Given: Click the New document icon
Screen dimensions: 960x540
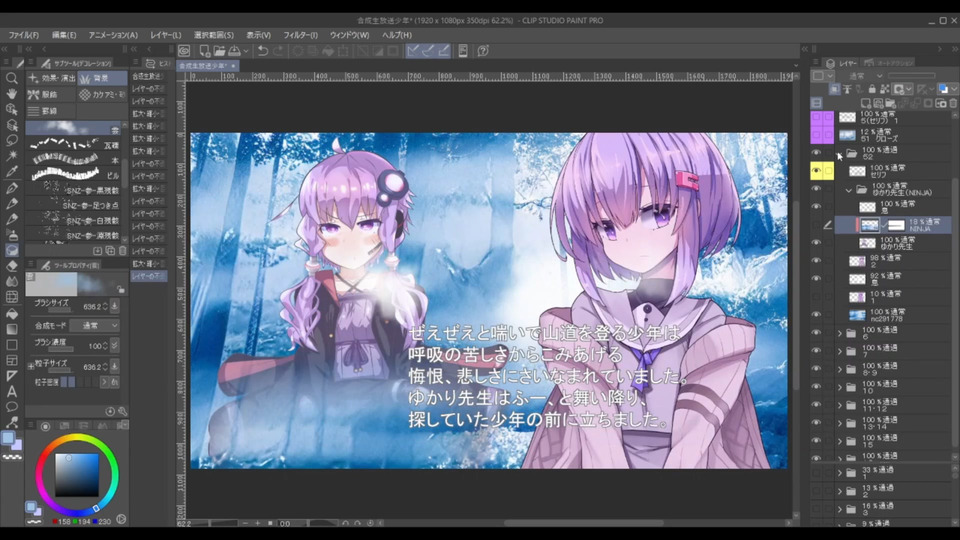Looking at the screenshot, I should tap(204, 51).
